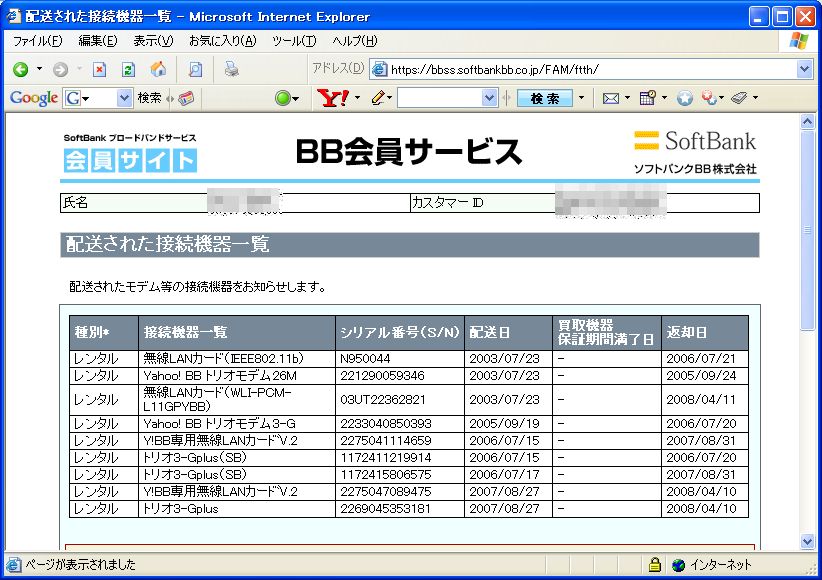Click the Back navigation arrow
Screen dimensions: 822x580
click(x=20, y=69)
